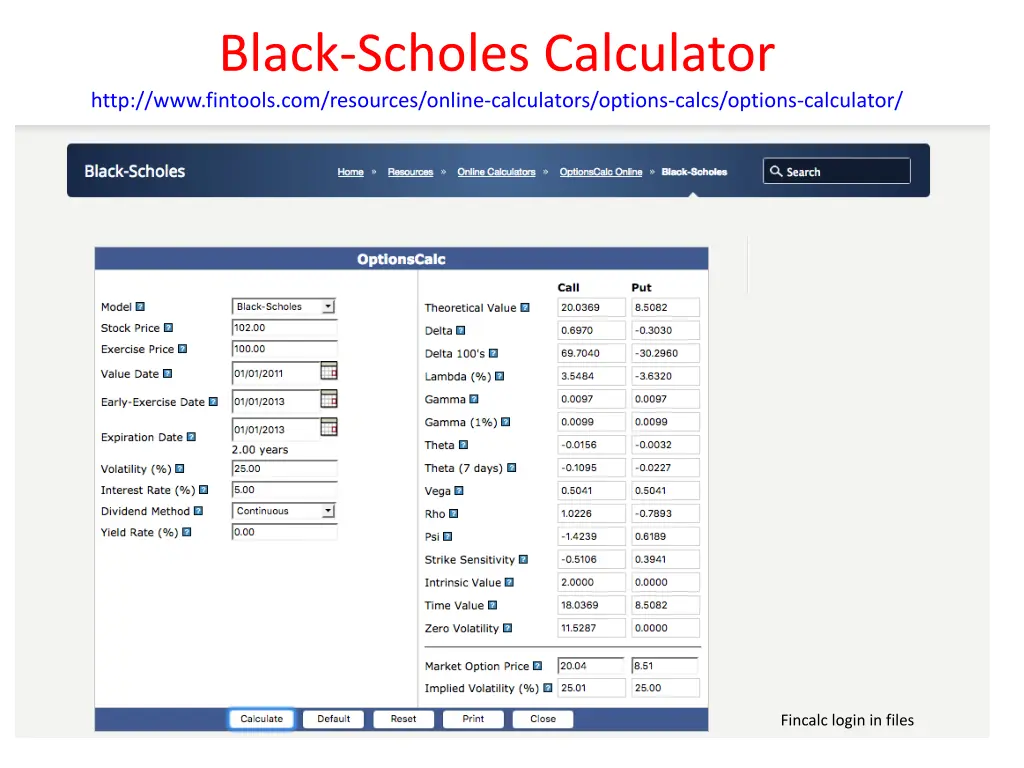This screenshot has width=1024, height=768.
Task: Open the Dividend Method dropdown showing Continuous
Action: click(x=284, y=511)
